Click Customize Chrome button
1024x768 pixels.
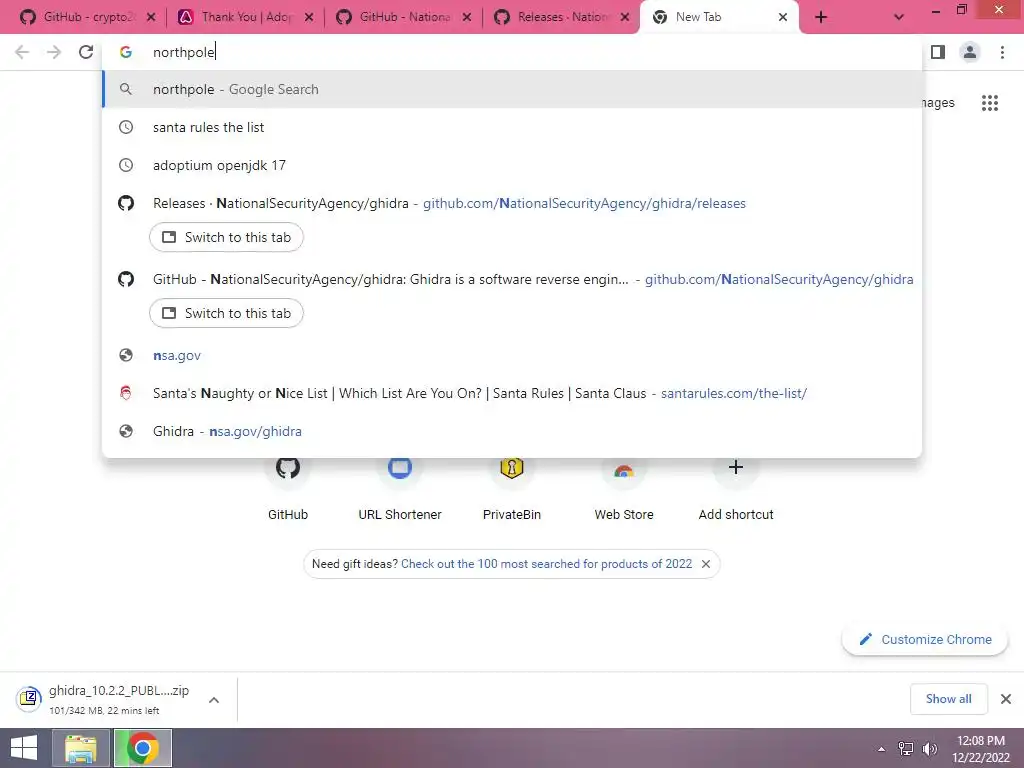pyautogui.click(x=925, y=639)
